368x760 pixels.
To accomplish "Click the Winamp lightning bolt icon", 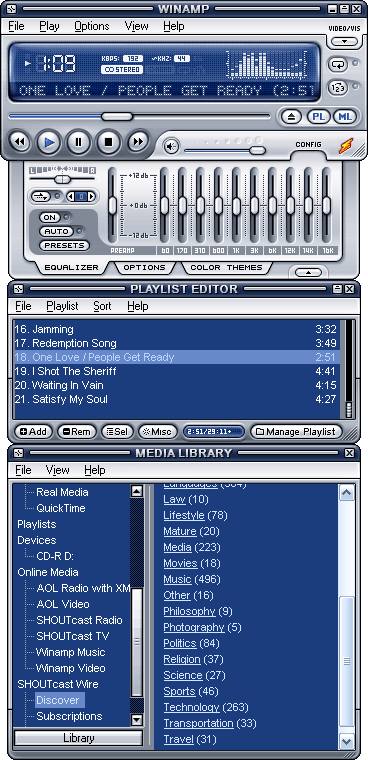I will 346,146.
